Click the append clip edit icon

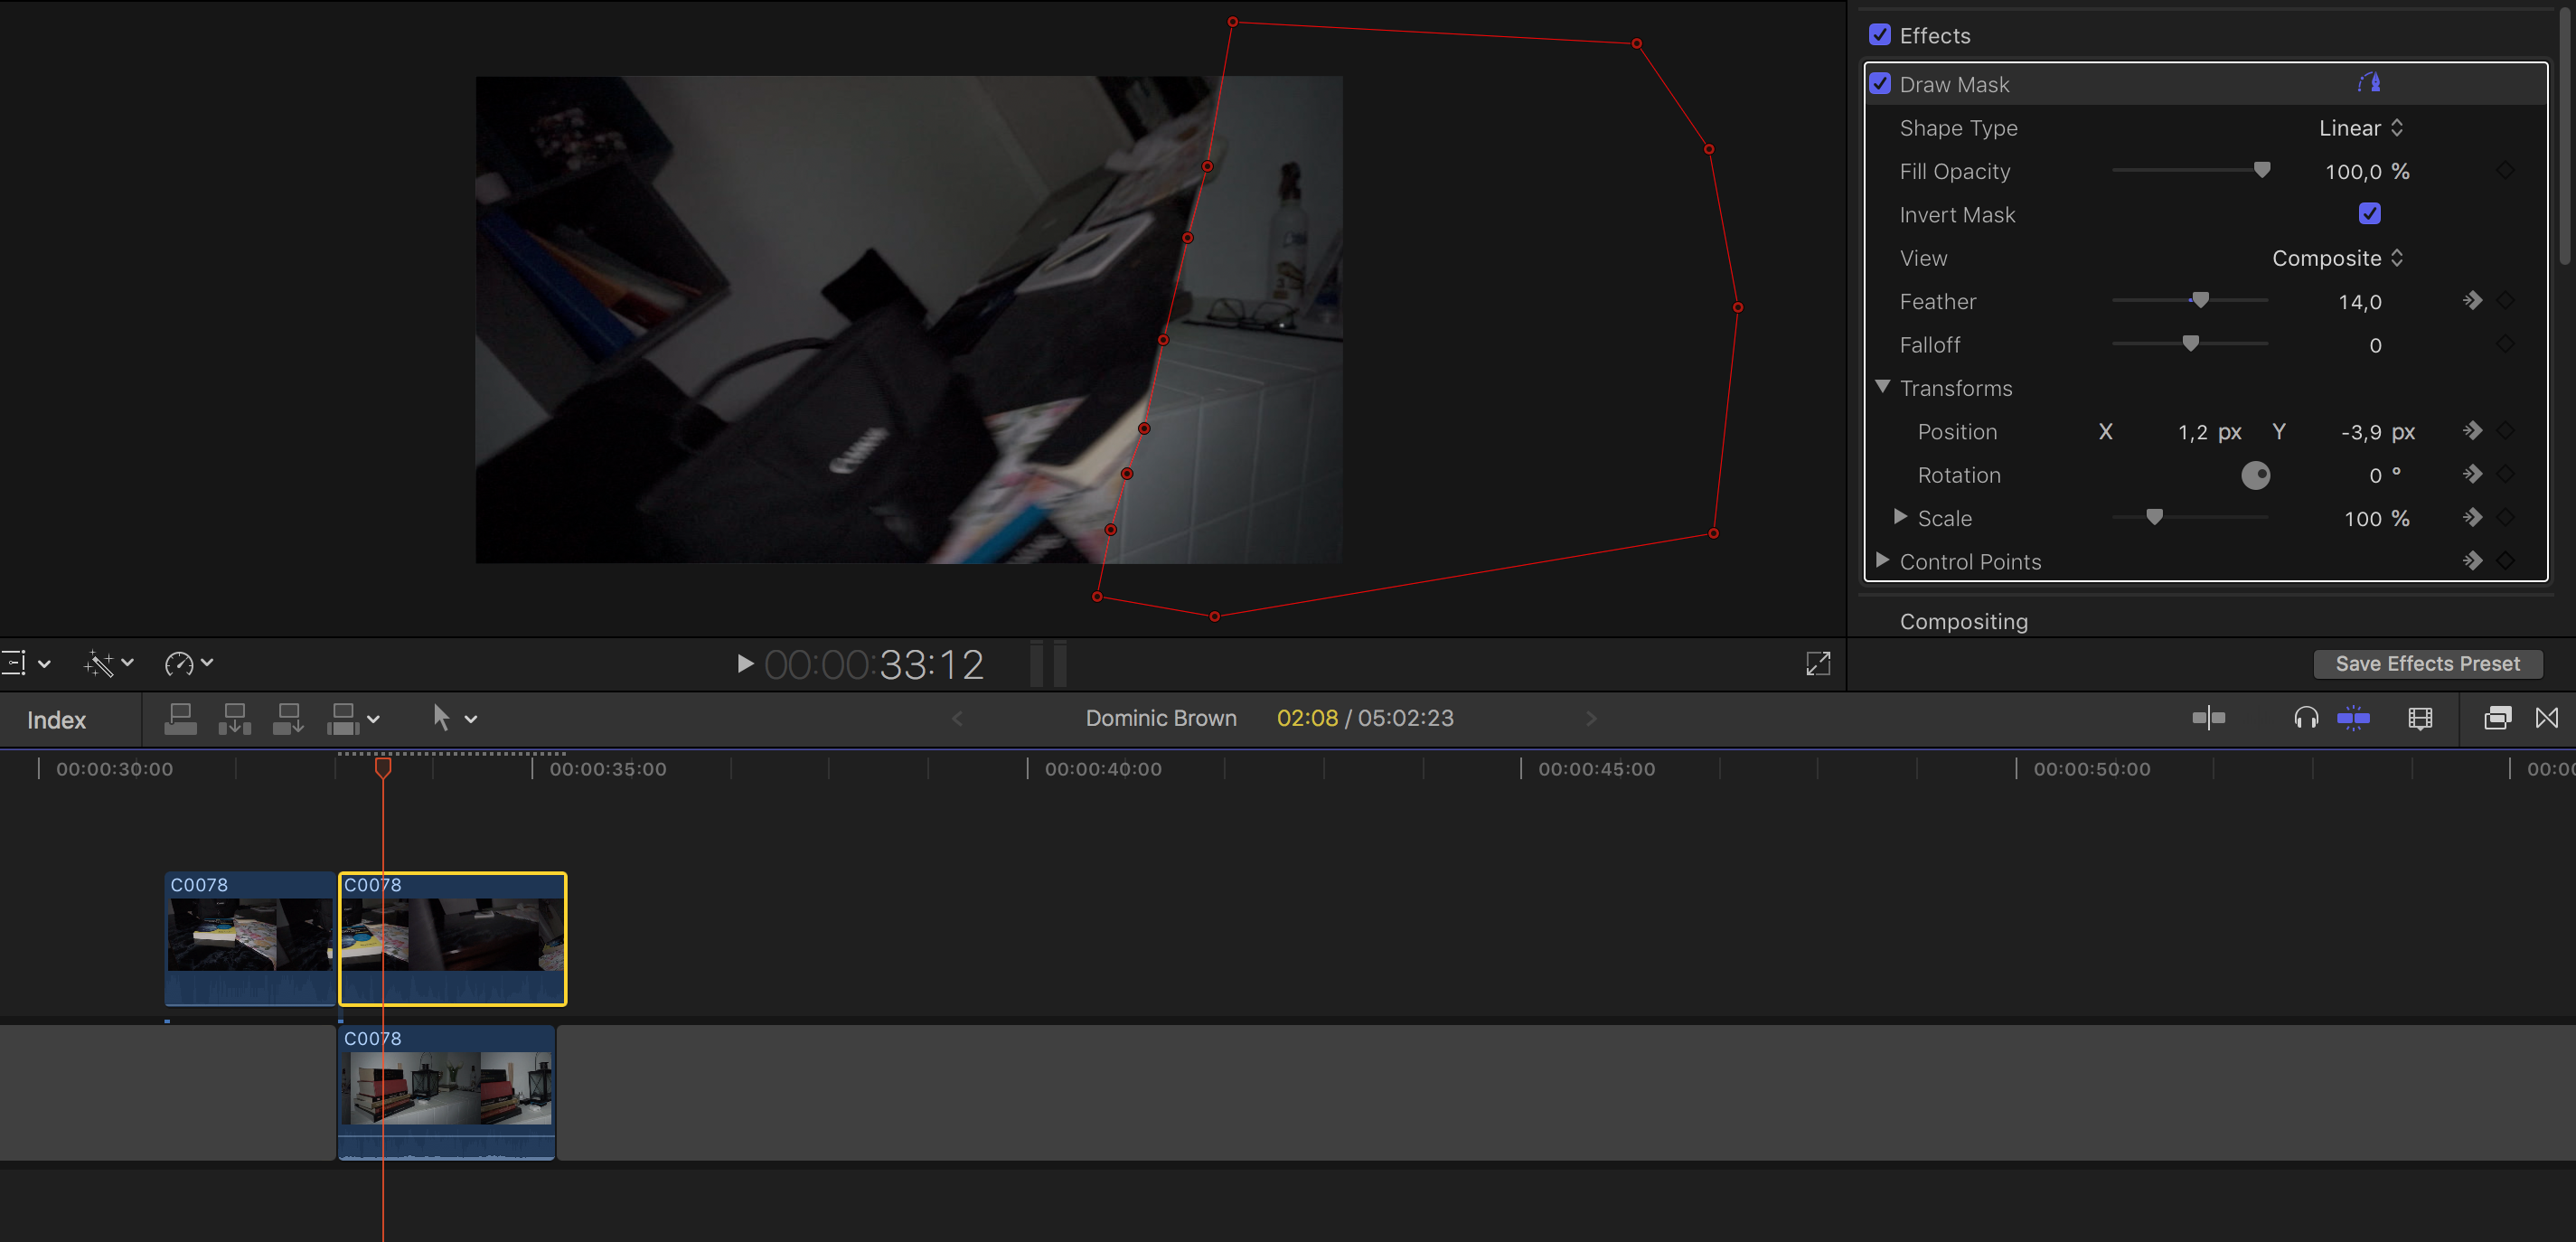288,718
